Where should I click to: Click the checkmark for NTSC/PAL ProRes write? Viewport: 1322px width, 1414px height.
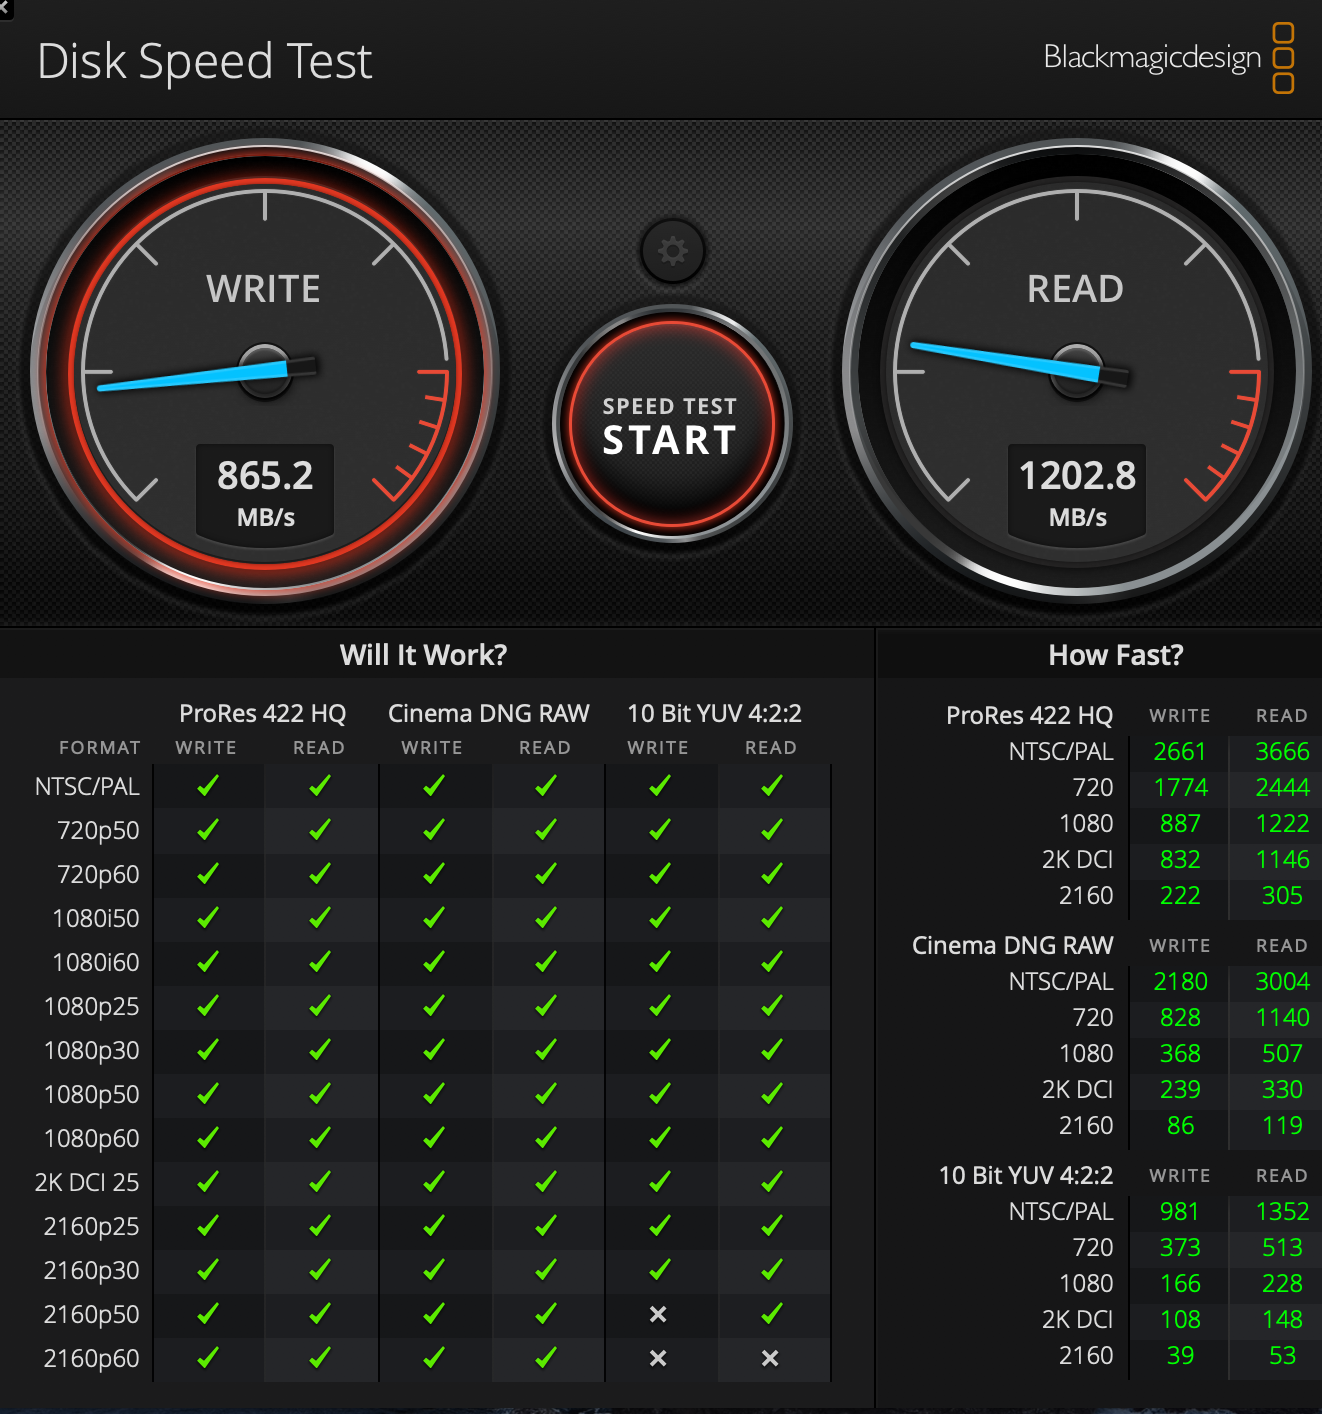(207, 786)
